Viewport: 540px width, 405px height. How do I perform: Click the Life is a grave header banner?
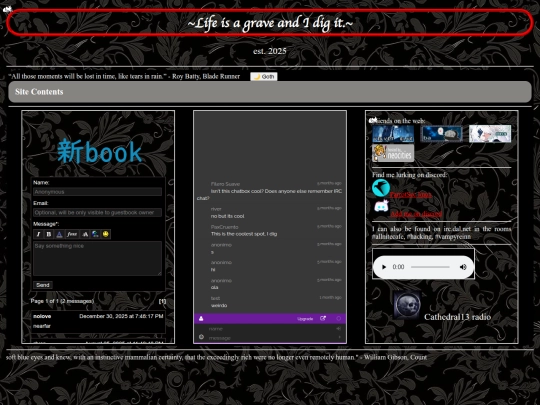pyautogui.click(x=270, y=23)
